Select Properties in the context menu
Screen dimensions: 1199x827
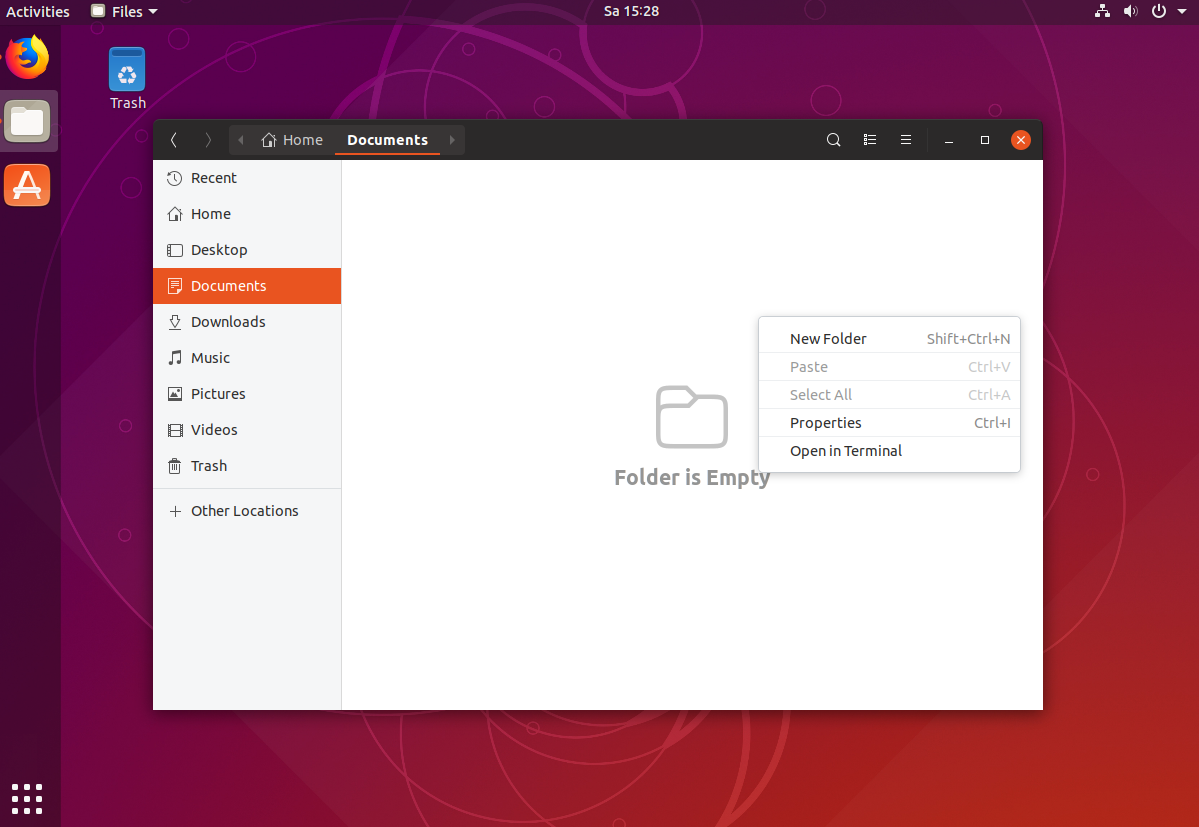point(825,423)
